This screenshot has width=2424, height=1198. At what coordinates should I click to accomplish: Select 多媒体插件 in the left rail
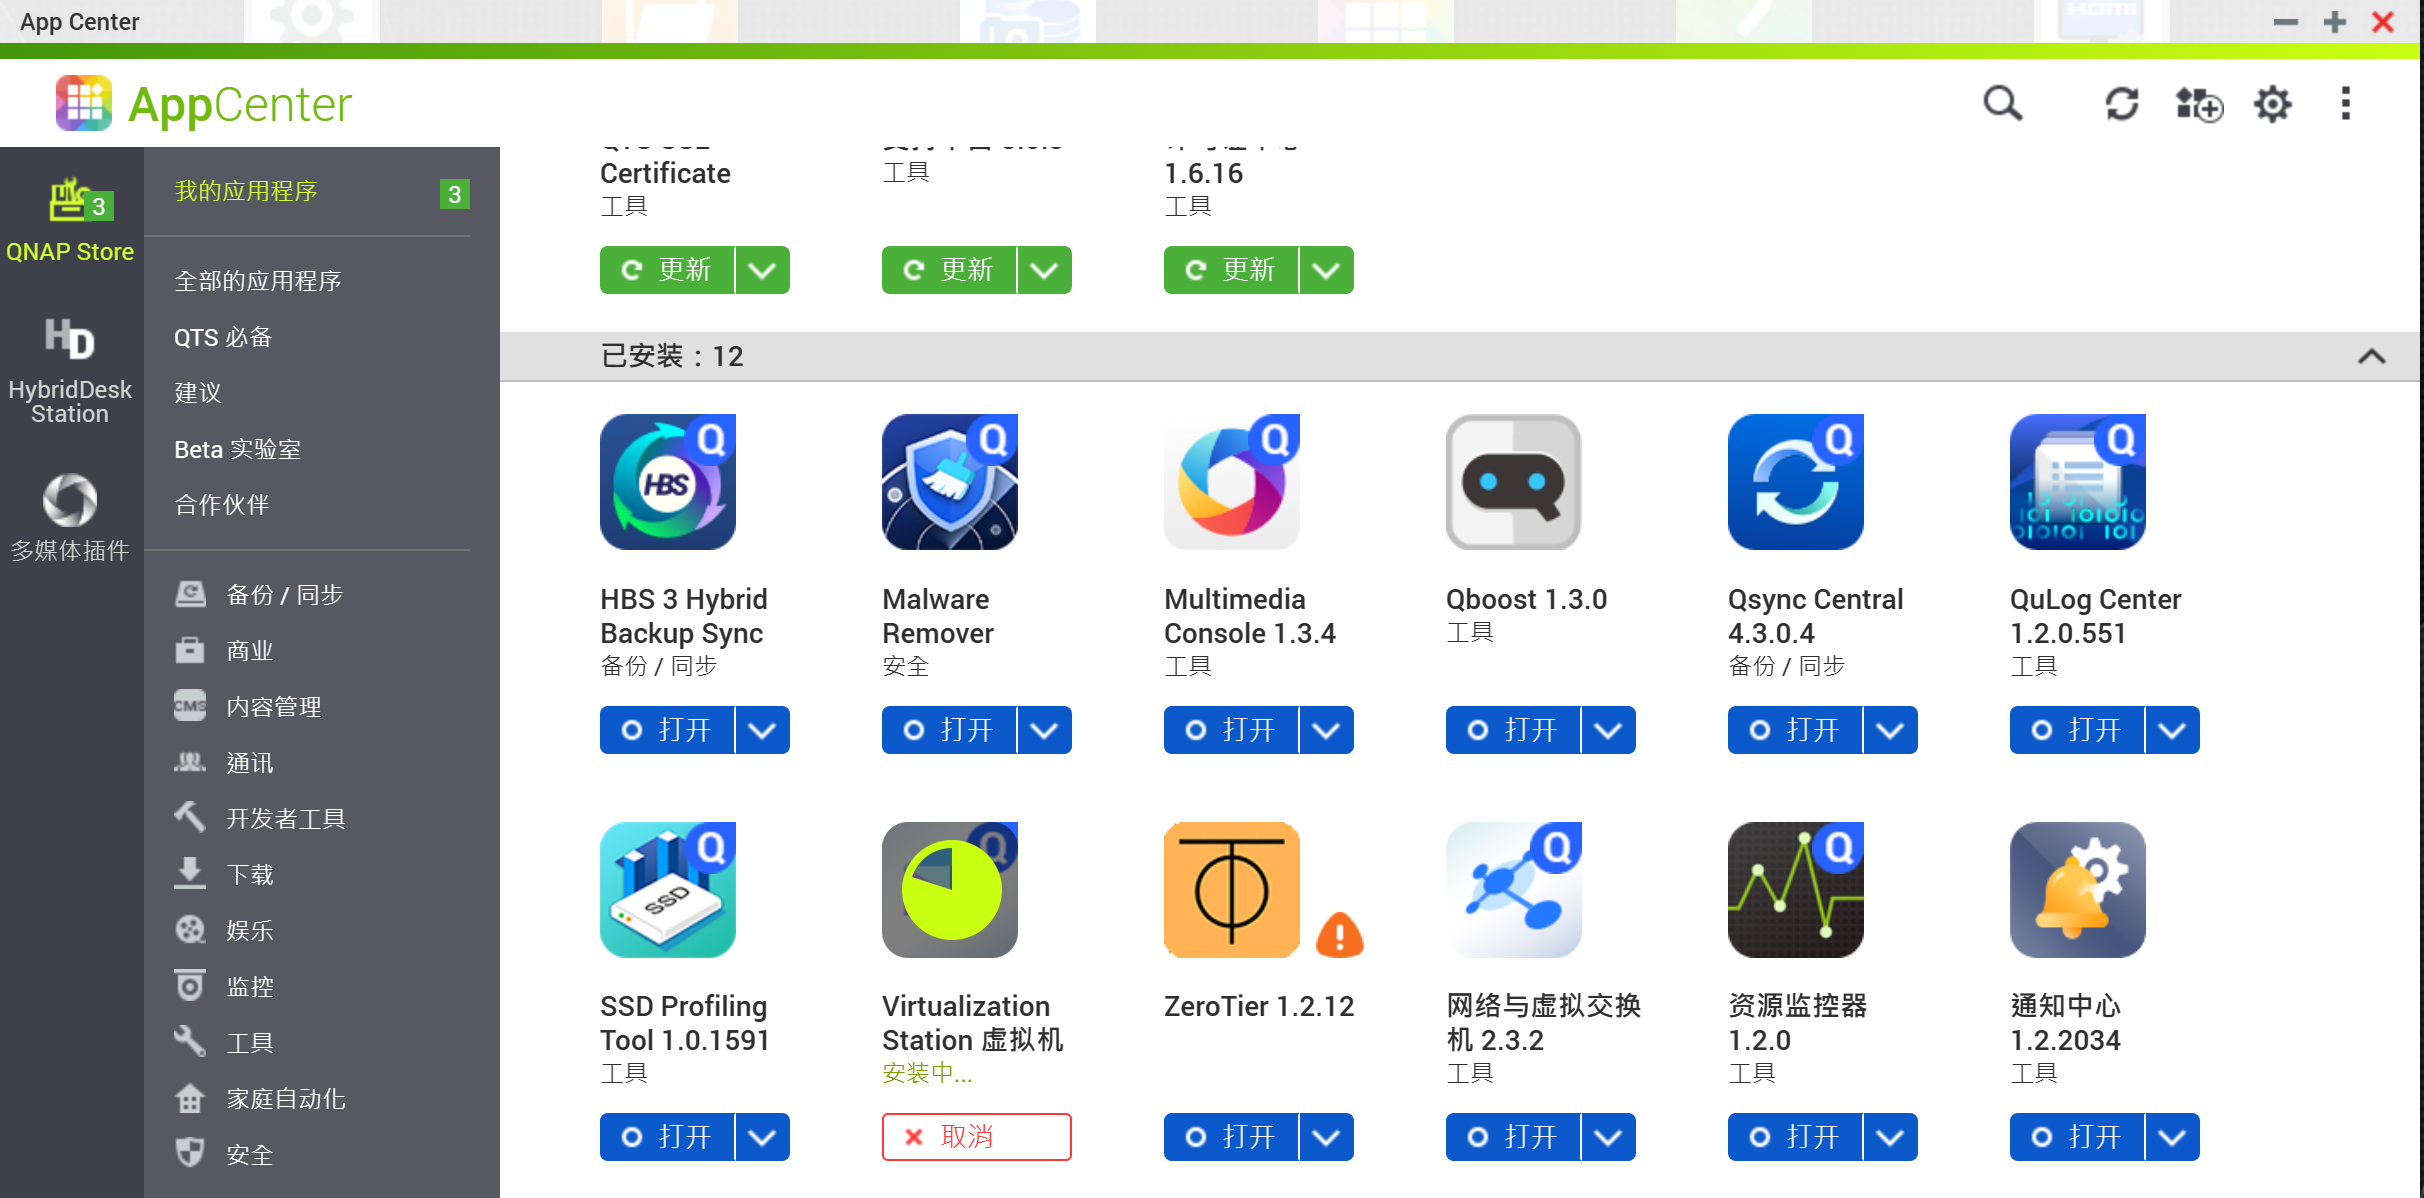70,517
